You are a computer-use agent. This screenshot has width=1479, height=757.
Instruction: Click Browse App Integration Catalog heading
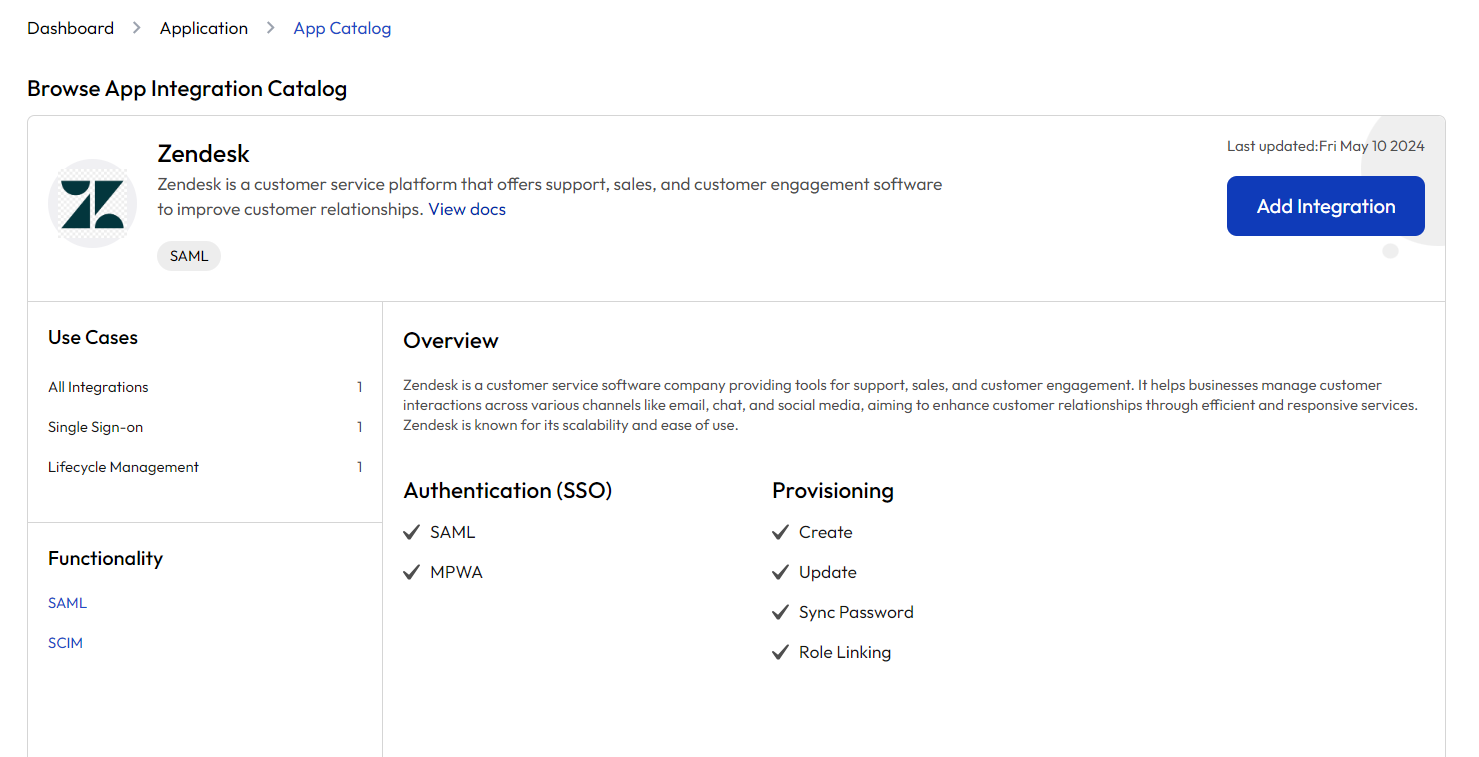tap(187, 88)
